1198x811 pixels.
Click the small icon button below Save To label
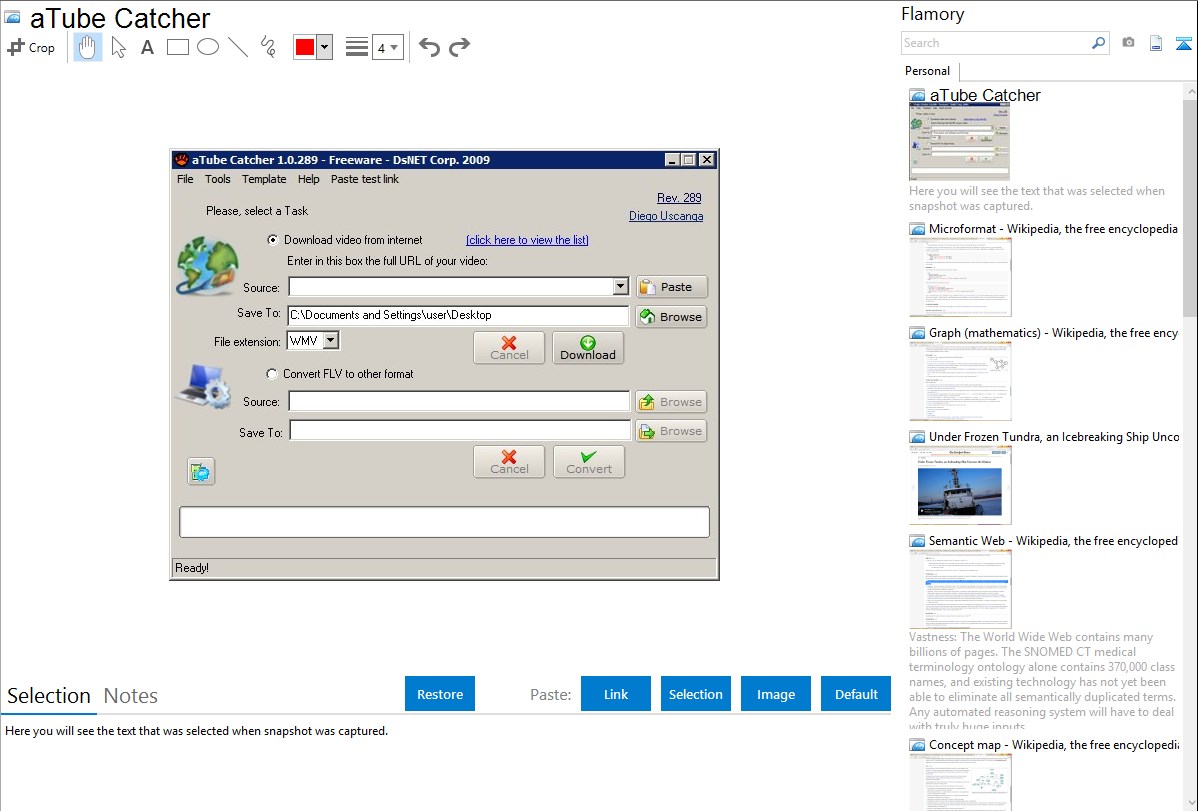(x=201, y=472)
